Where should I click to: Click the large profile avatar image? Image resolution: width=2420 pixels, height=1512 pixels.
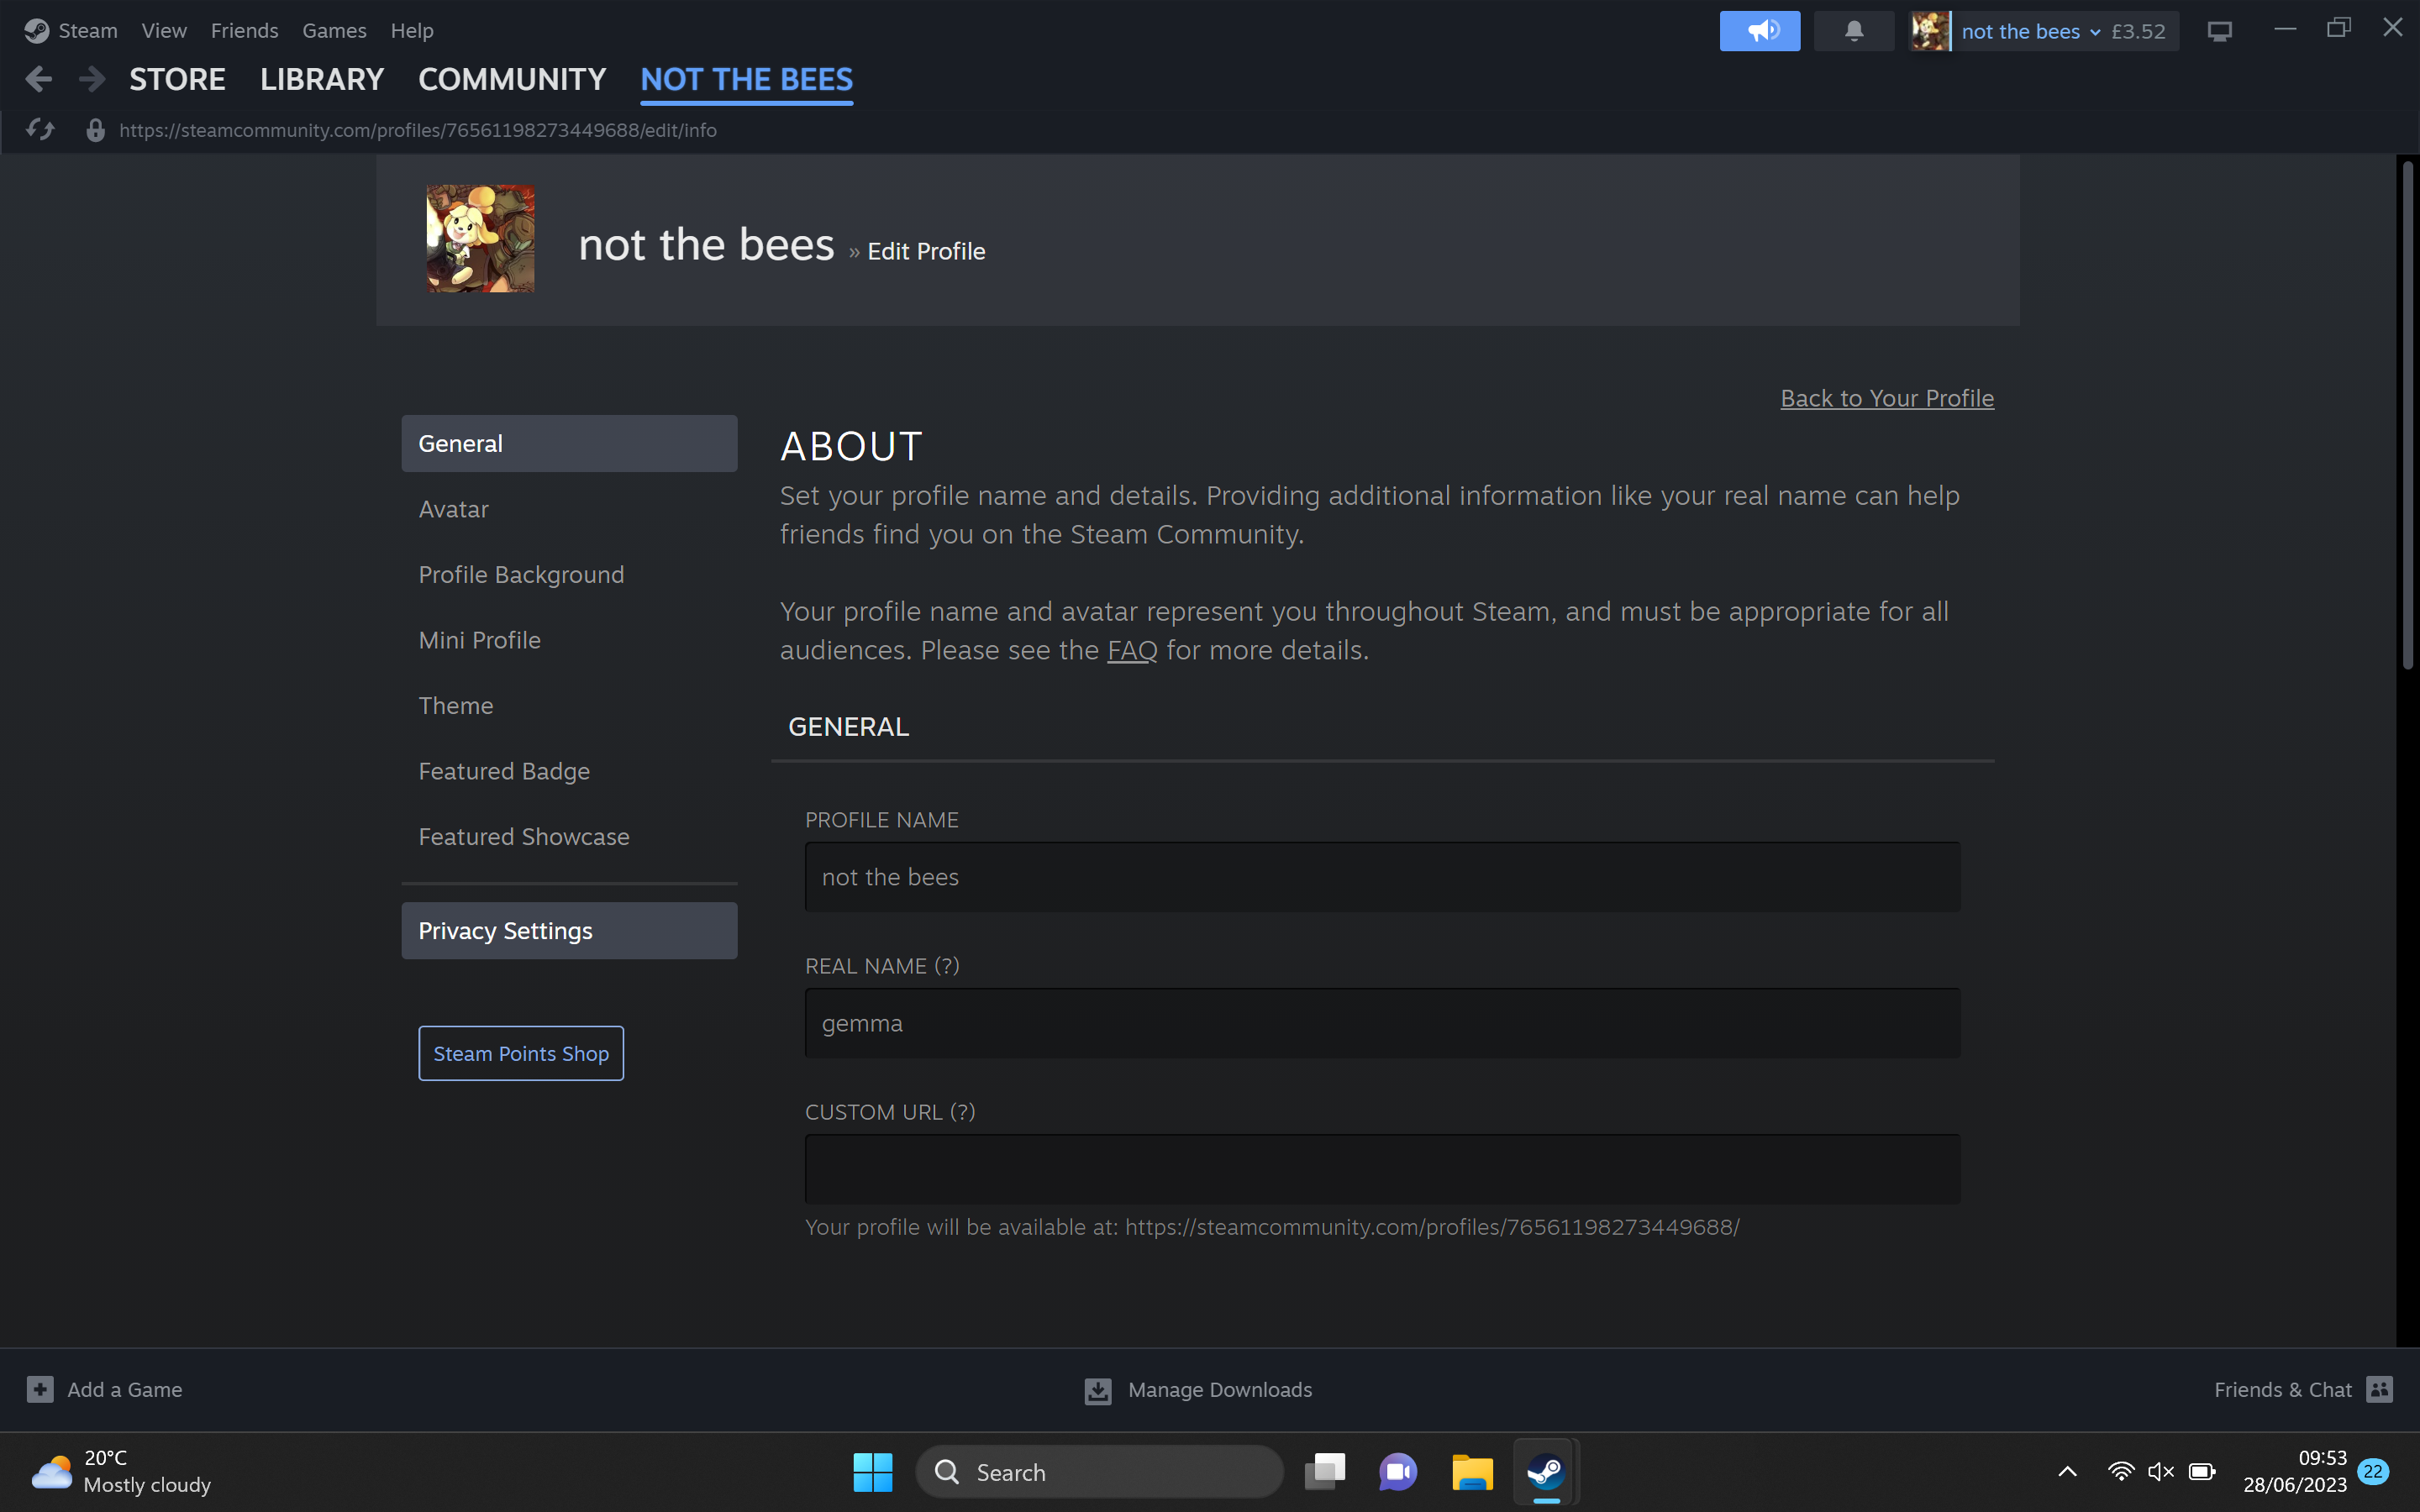tap(480, 239)
